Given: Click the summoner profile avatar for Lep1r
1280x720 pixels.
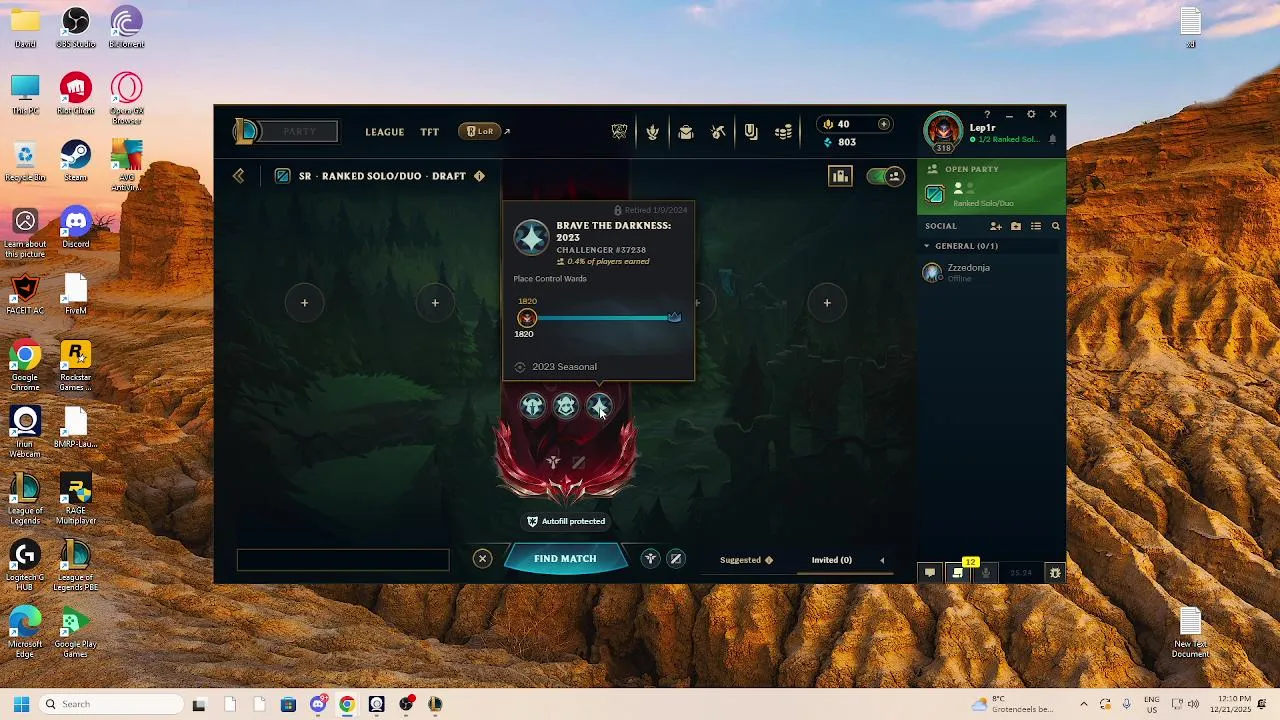Looking at the screenshot, I should click(943, 130).
